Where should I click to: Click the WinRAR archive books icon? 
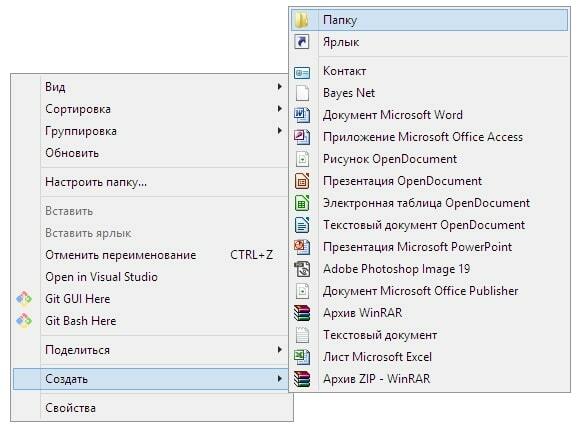[x=302, y=313]
